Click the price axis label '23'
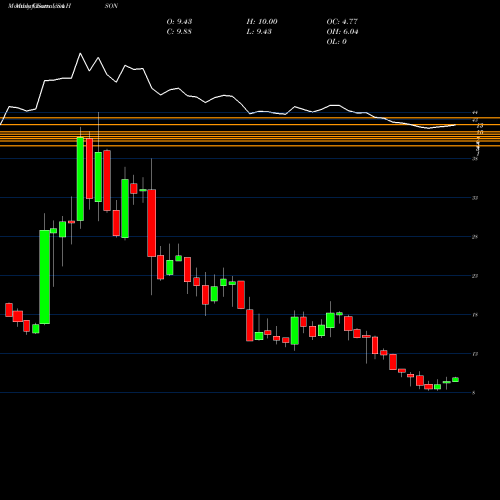The image size is (500, 500). coord(475,276)
